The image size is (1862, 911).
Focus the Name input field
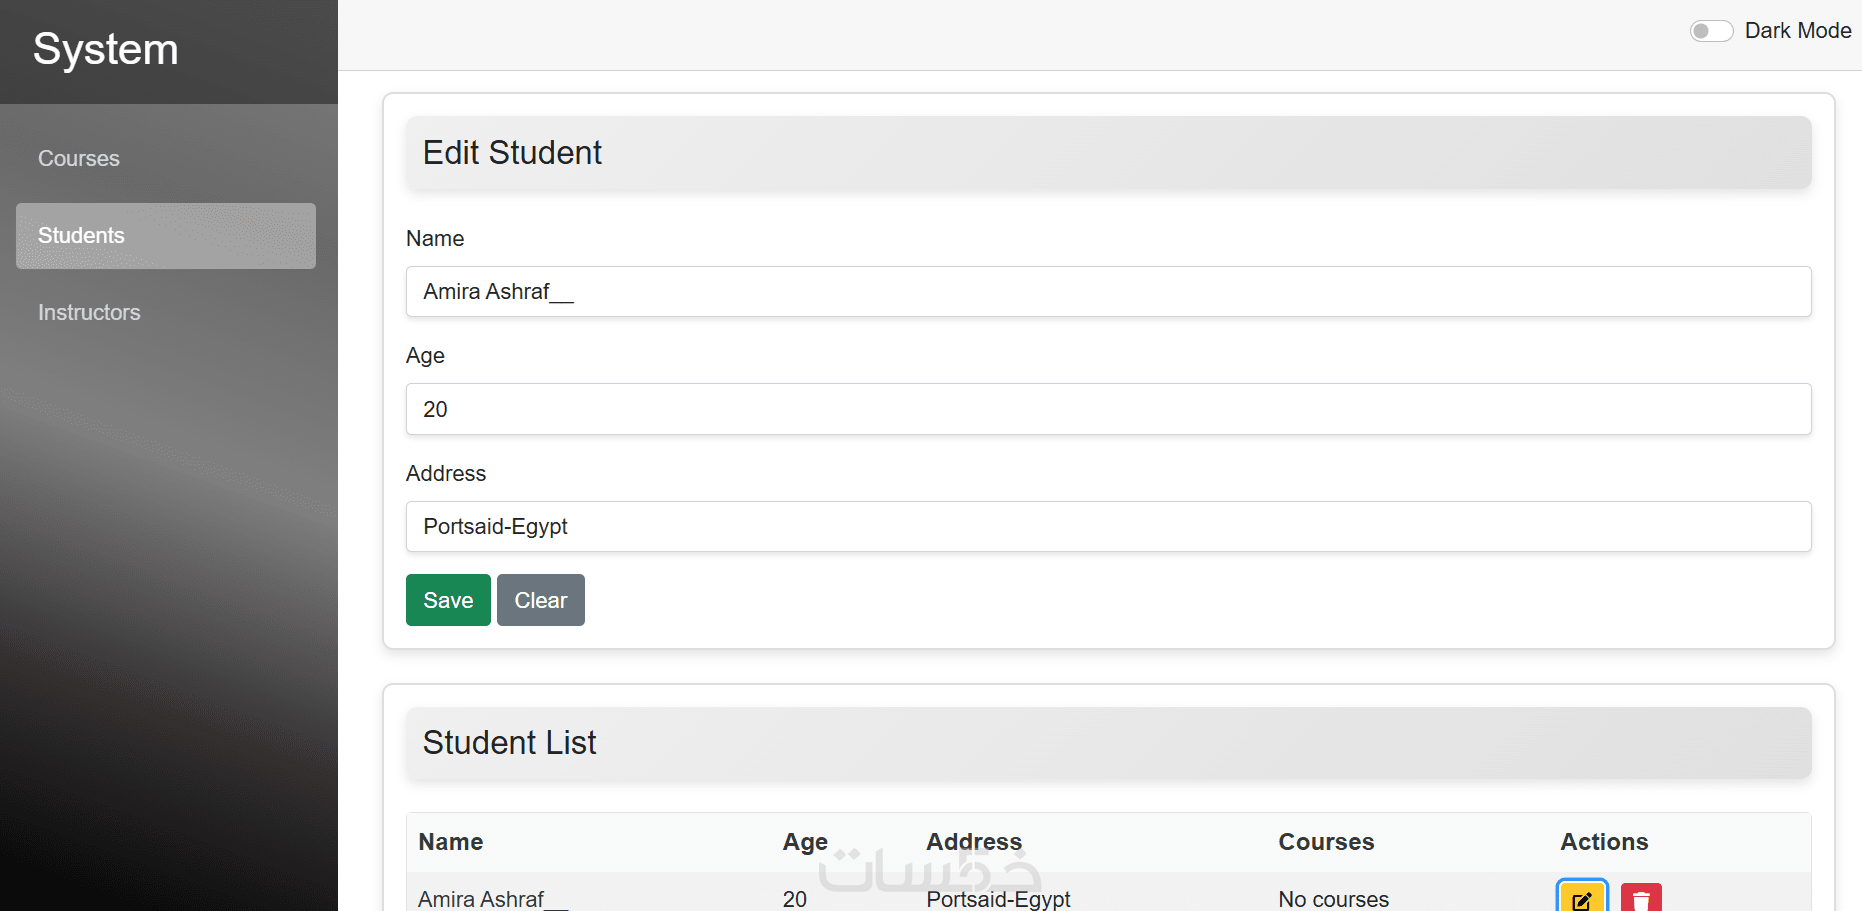[1108, 292]
